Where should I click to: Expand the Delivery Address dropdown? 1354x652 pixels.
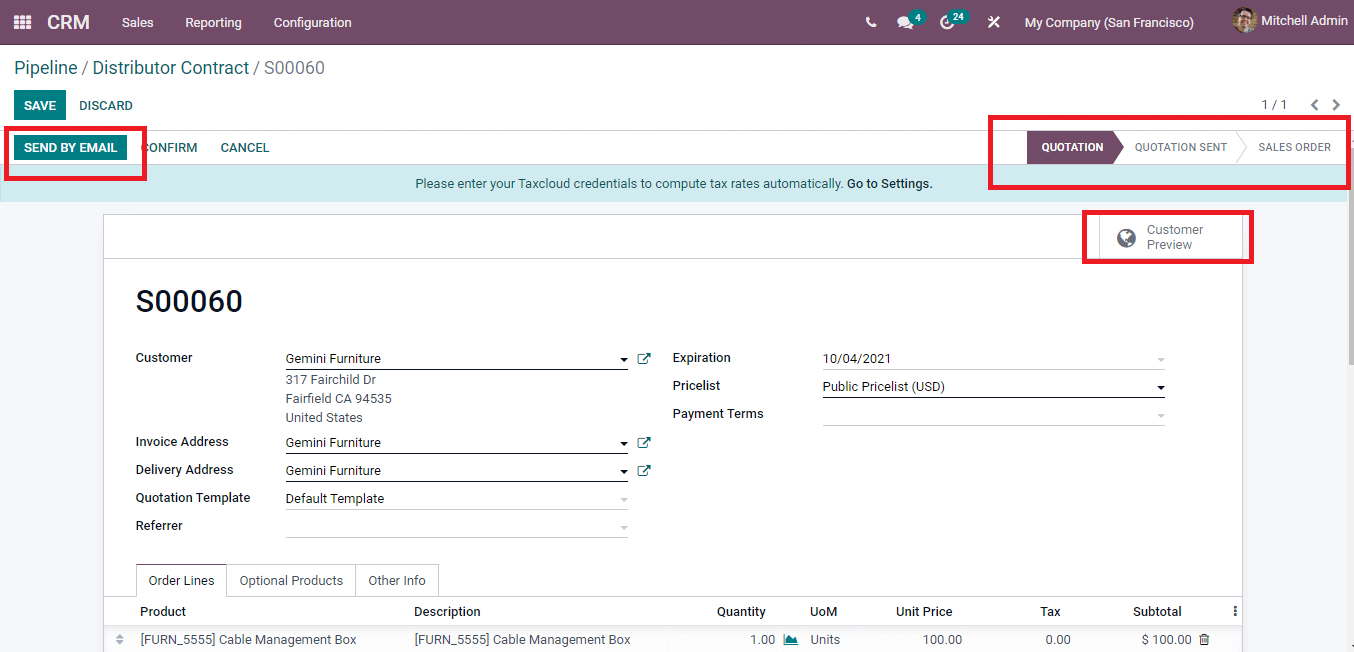click(623, 471)
